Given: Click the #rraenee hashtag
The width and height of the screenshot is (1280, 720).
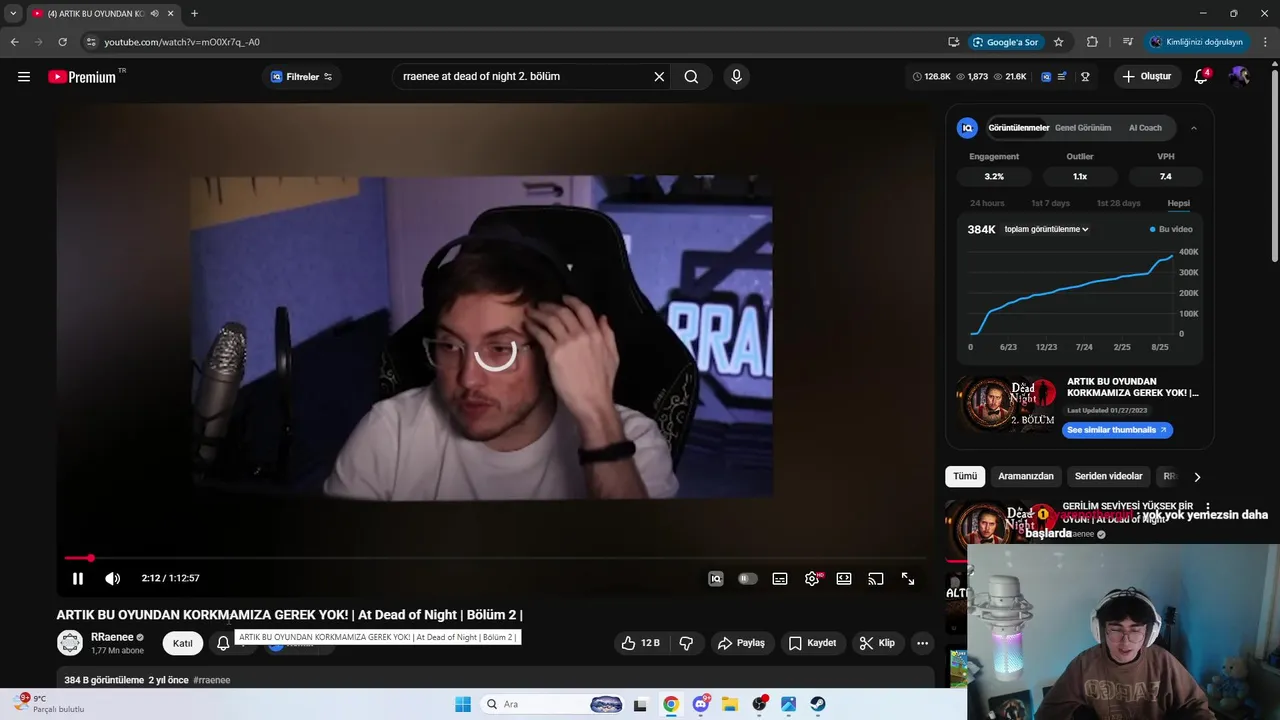Looking at the screenshot, I should (x=212, y=680).
